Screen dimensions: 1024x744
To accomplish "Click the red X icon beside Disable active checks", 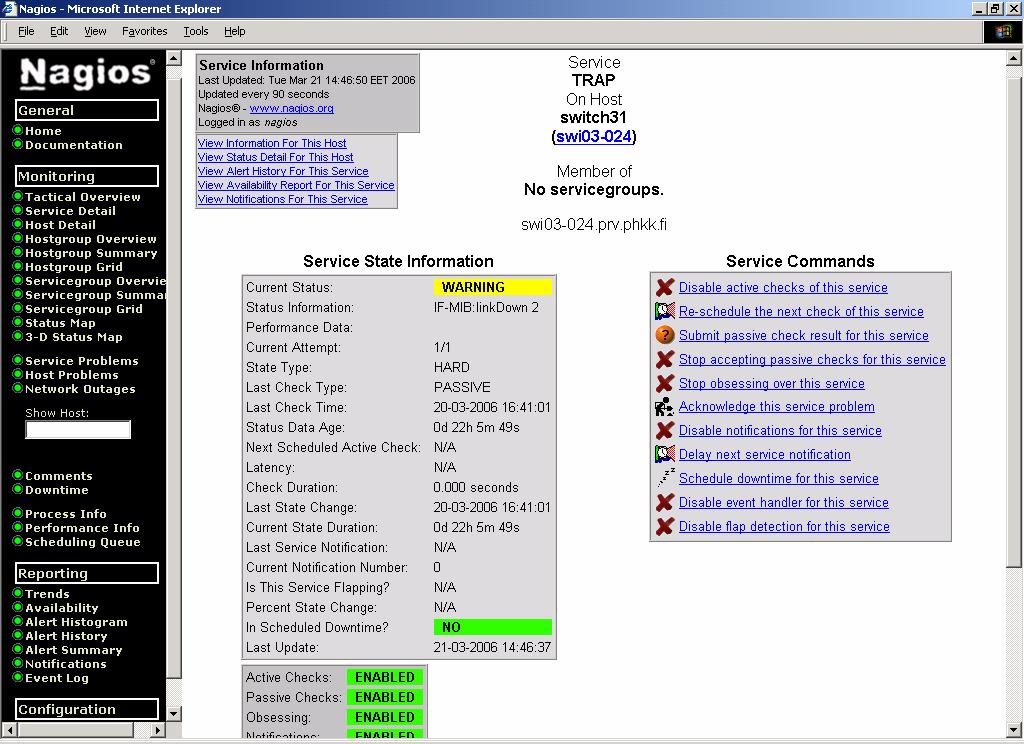I will tap(665, 287).
